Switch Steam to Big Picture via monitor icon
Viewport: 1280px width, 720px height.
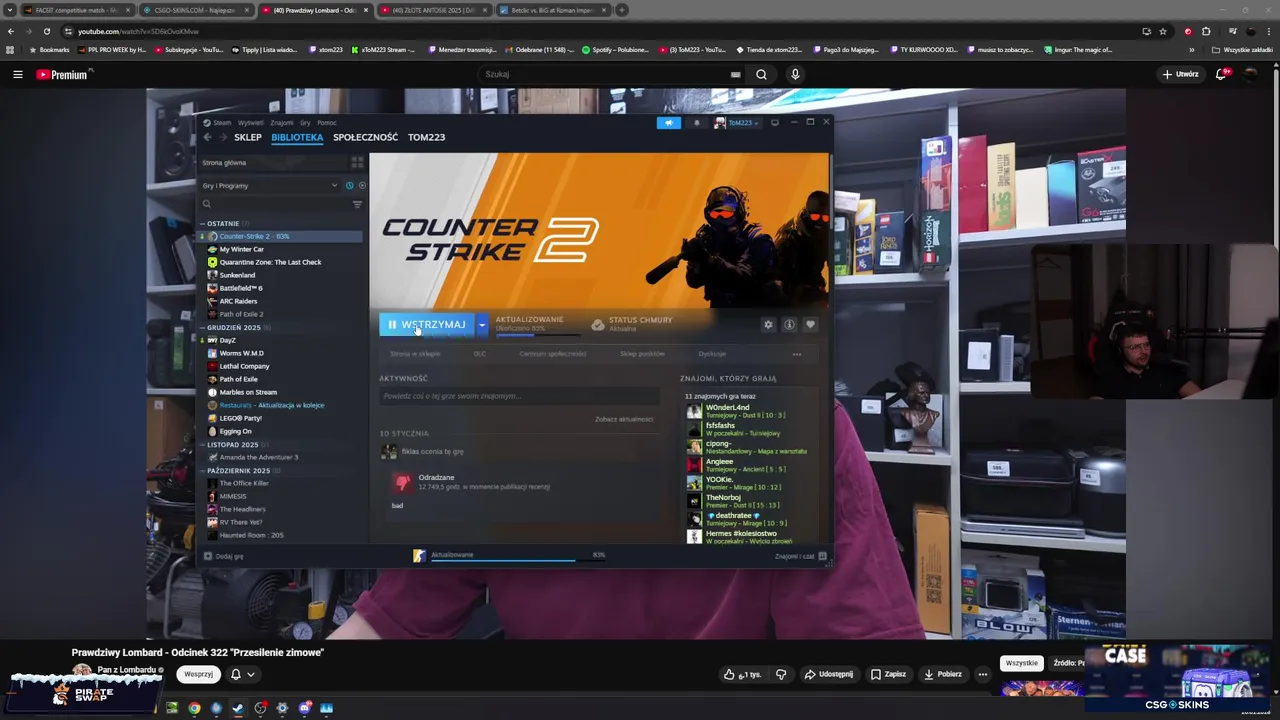(775, 123)
